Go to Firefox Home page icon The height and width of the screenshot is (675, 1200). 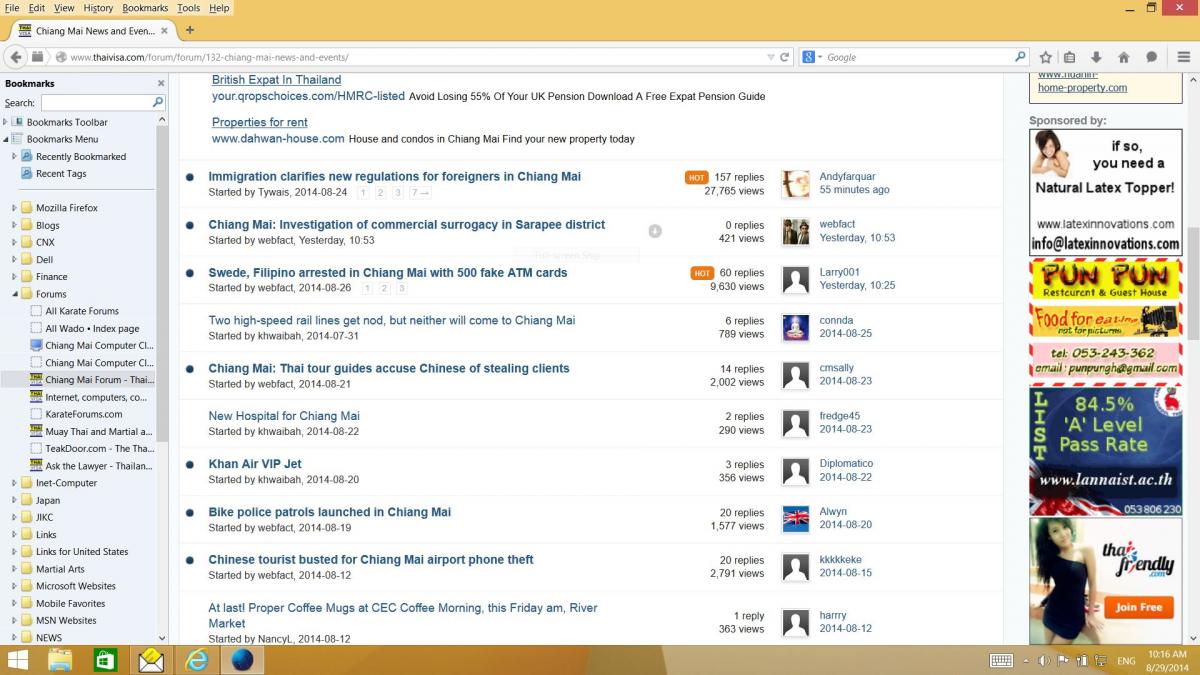tap(1124, 57)
